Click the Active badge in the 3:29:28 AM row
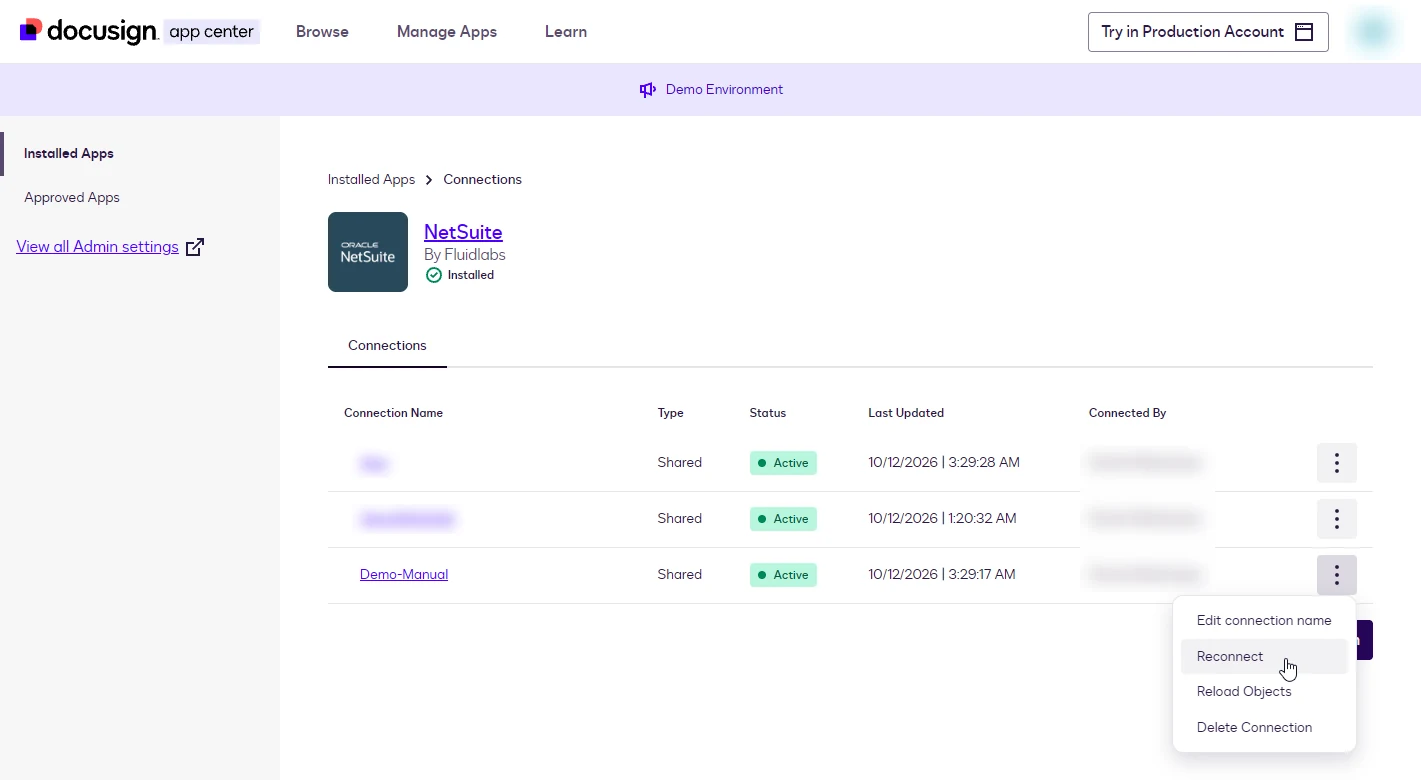Viewport: 1421px width, 780px height. point(783,463)
